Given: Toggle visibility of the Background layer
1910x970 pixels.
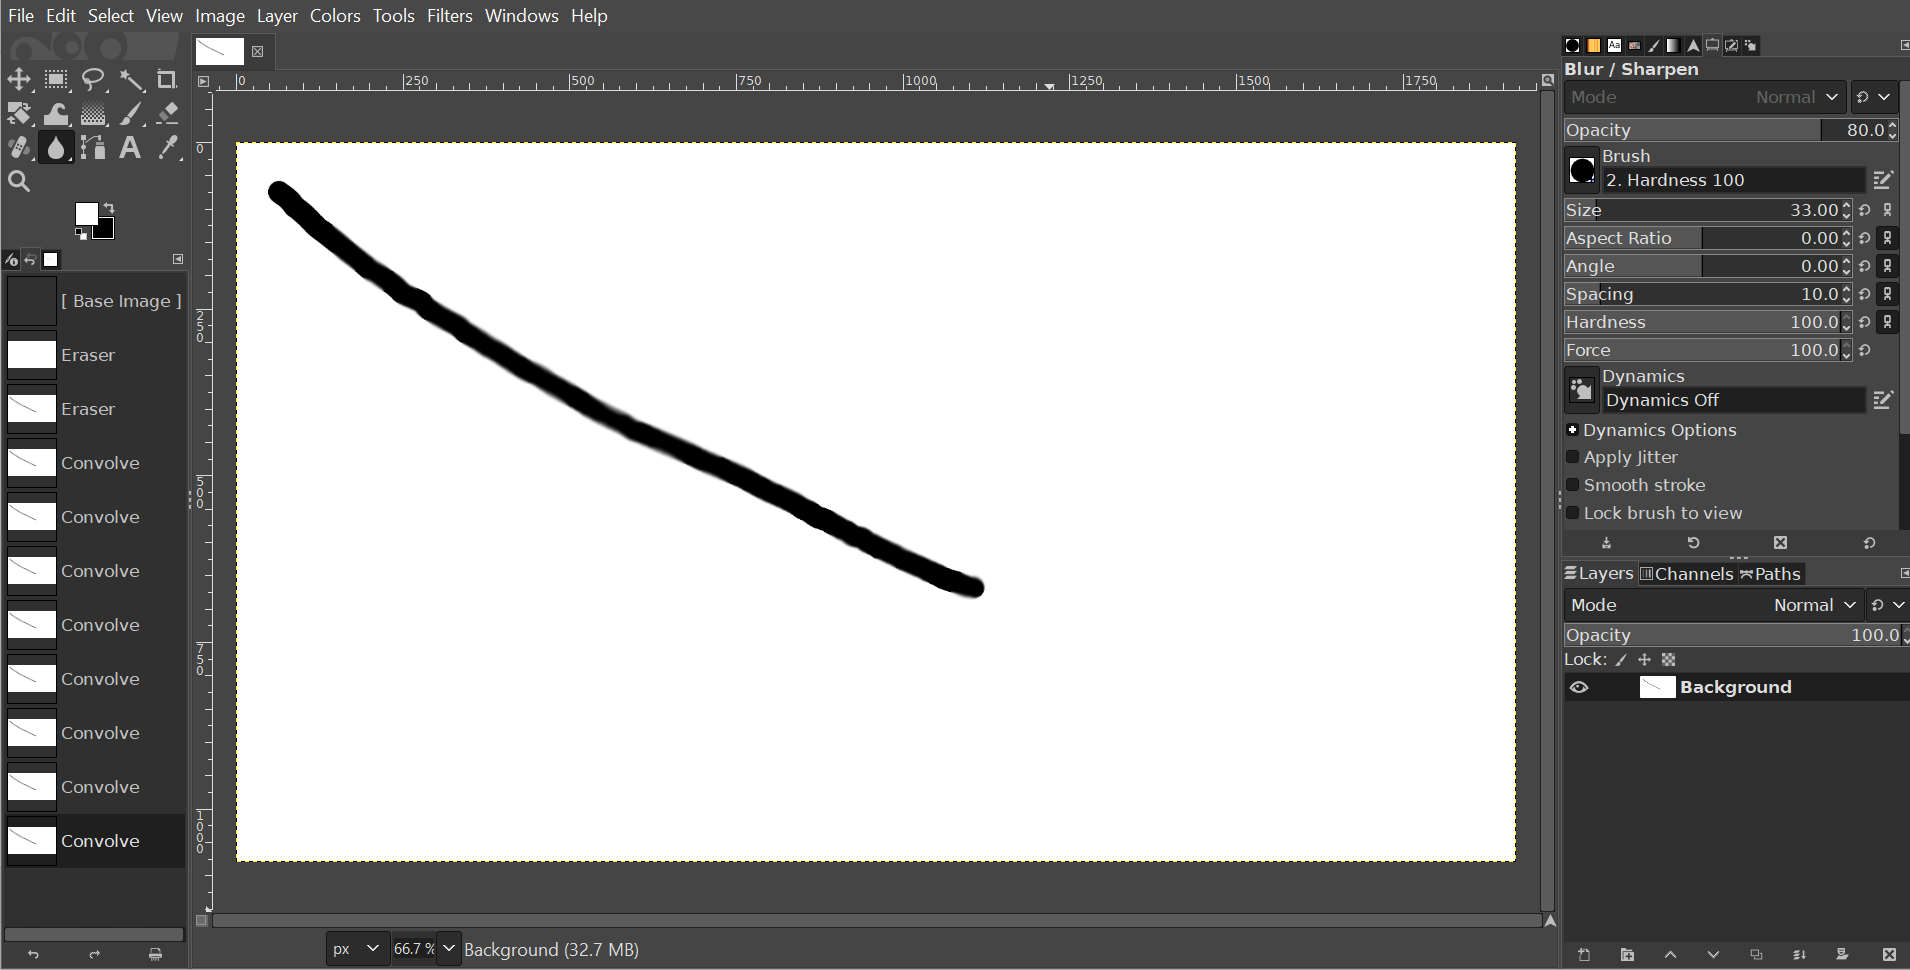Looking at the screenshot, I should tap(1579, 687).
